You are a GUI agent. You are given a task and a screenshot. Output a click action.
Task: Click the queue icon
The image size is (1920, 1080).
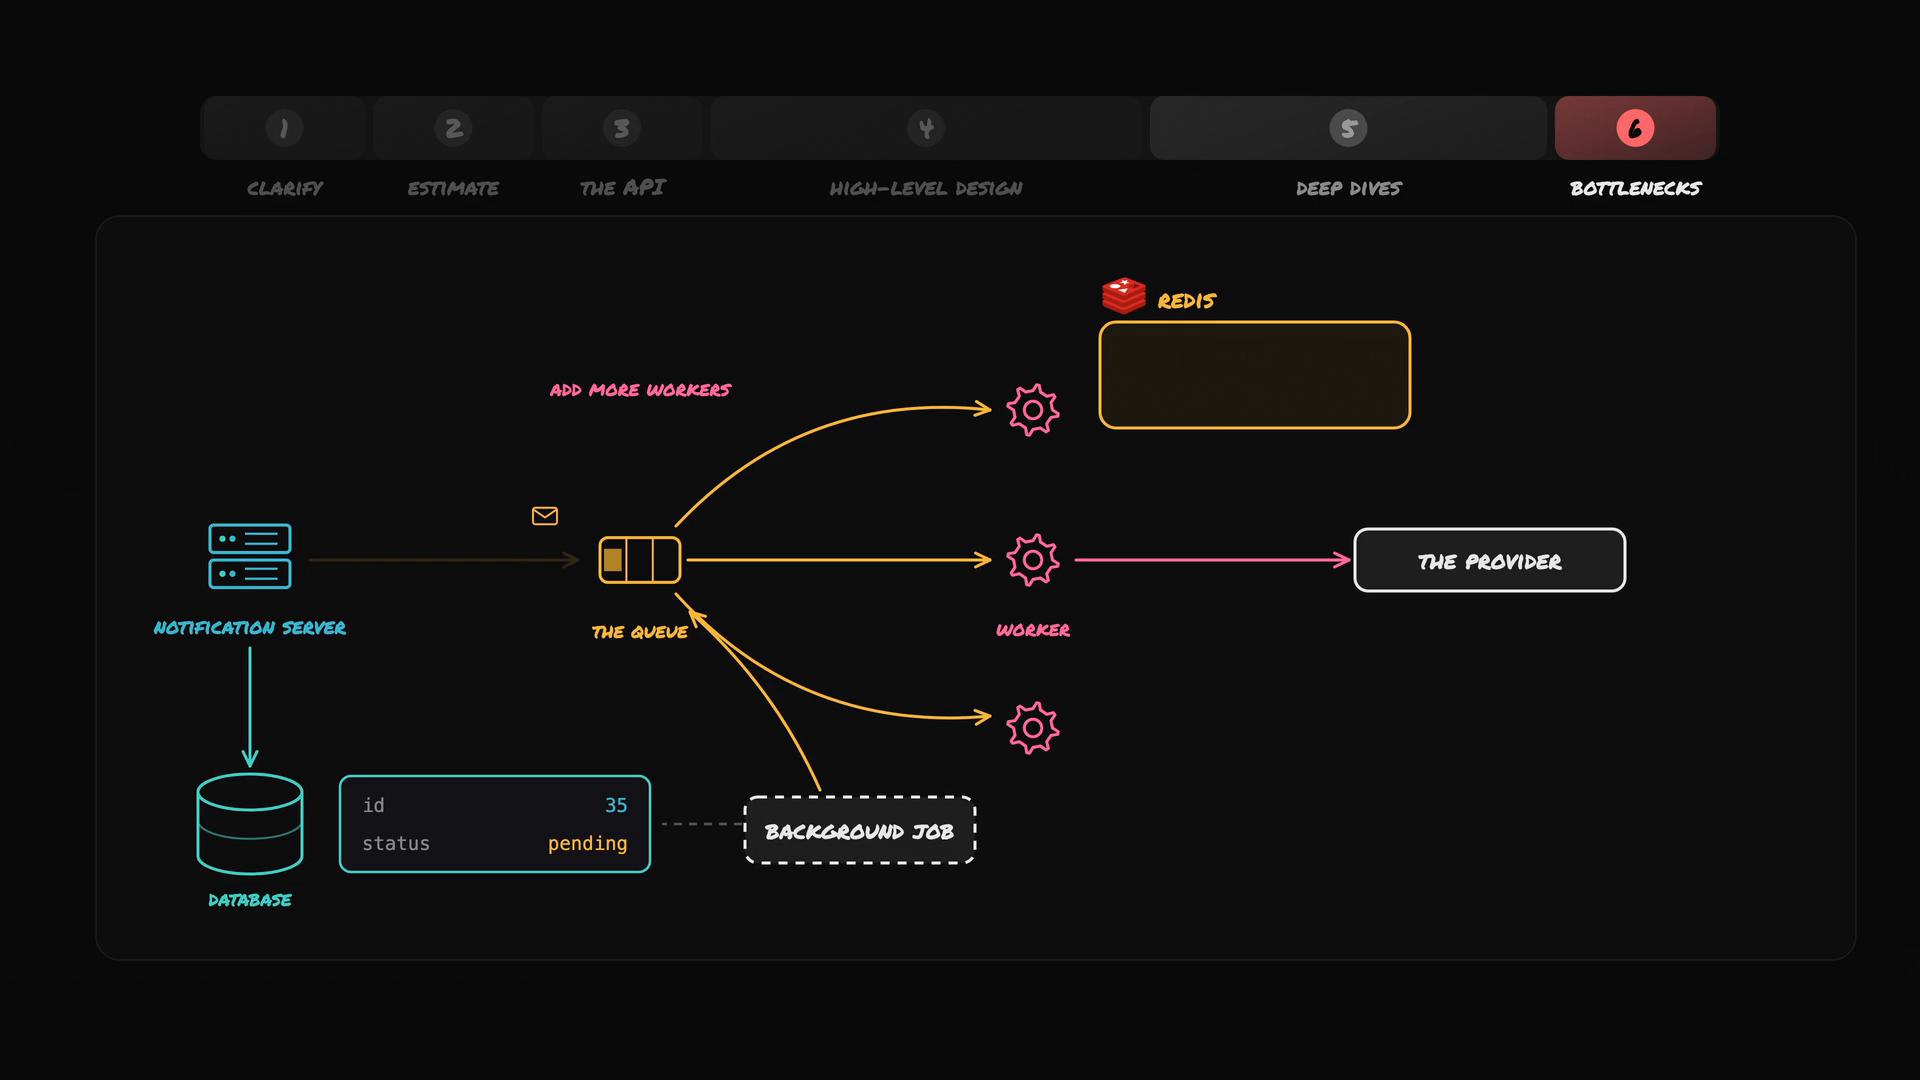640,560
